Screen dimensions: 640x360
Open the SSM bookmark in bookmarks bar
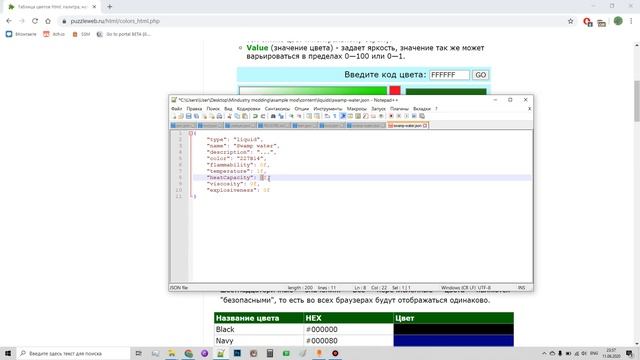81,34
